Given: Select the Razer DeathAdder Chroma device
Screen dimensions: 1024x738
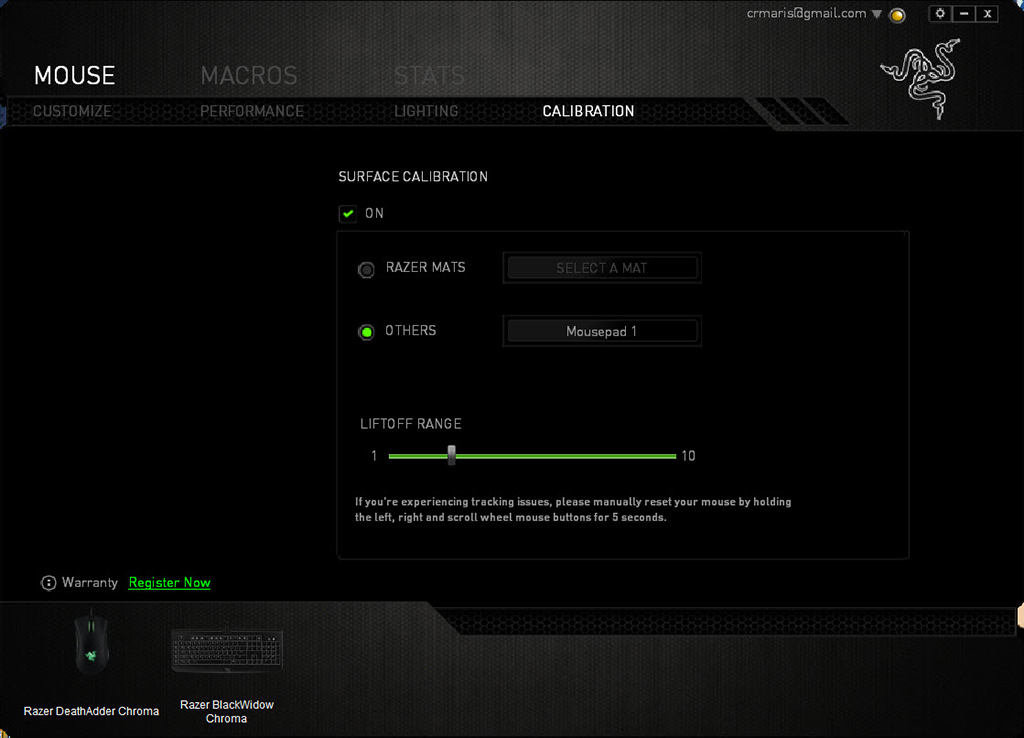Looking at the screenshot, I should [x=91, y=644].
